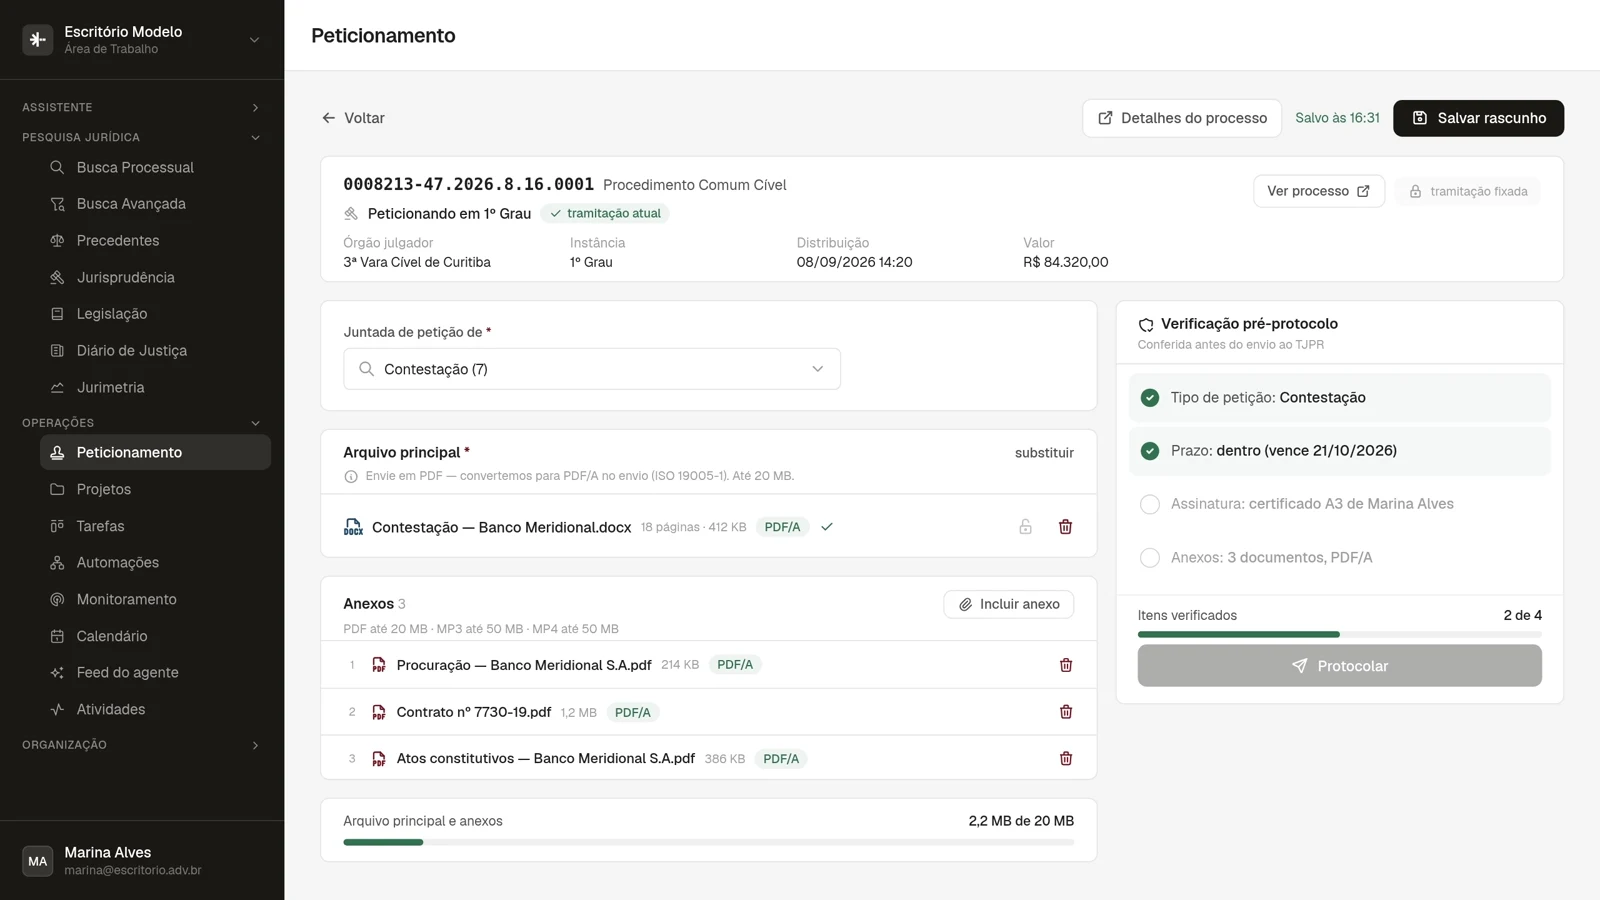This screenshot has height=900, width=1600.
Task: Delete the Contrato nº 7730-19.pdf attachment
Action: 1066,712
